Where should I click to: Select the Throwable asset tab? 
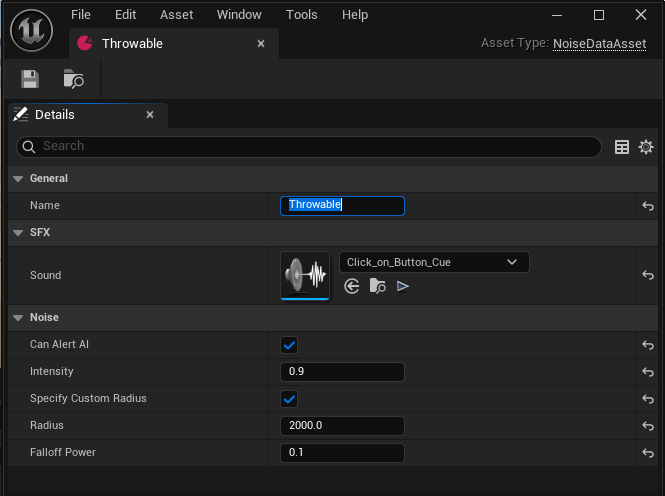point(174,43)
